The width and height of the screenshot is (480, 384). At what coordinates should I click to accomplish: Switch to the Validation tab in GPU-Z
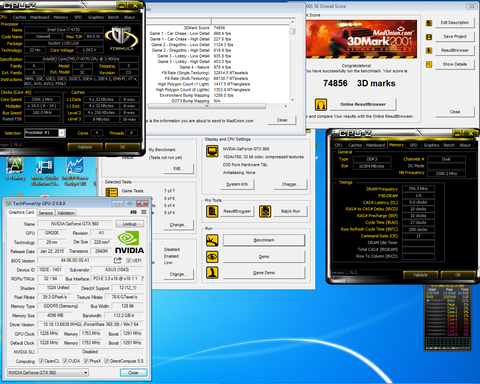coord(66,213)
